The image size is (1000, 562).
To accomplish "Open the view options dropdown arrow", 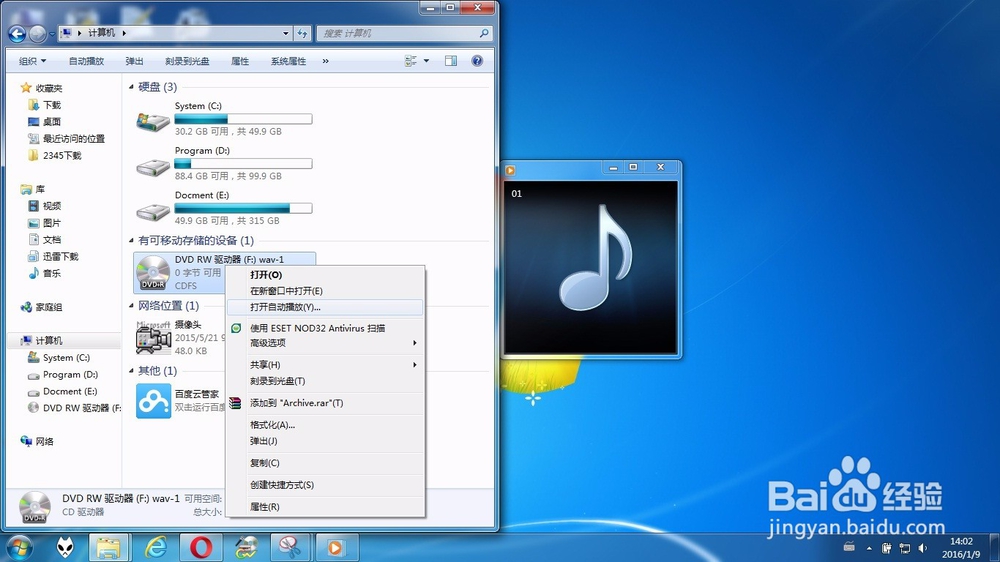I will coord(426,61).
